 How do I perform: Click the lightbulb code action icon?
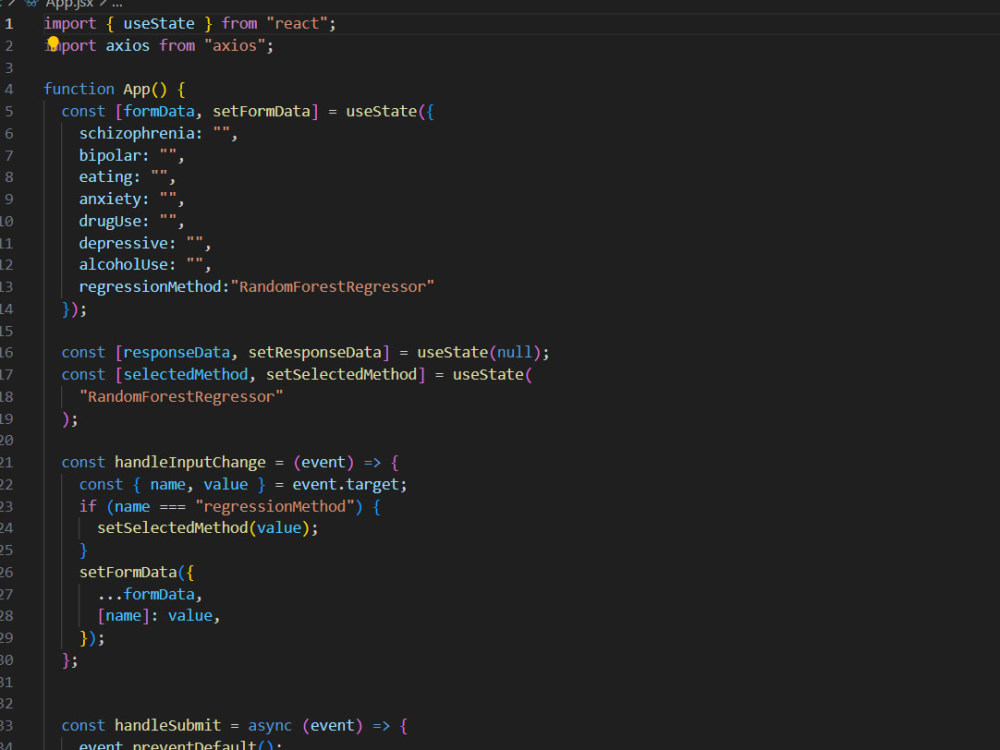tap(54, 43)
